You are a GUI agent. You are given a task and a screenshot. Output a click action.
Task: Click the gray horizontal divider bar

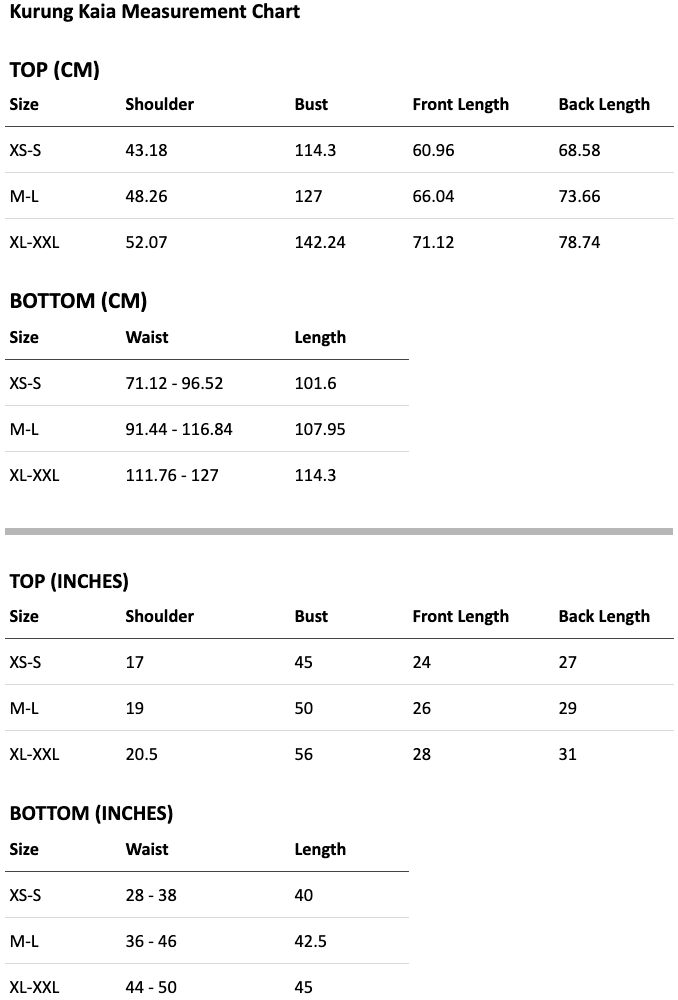[339, 531]
